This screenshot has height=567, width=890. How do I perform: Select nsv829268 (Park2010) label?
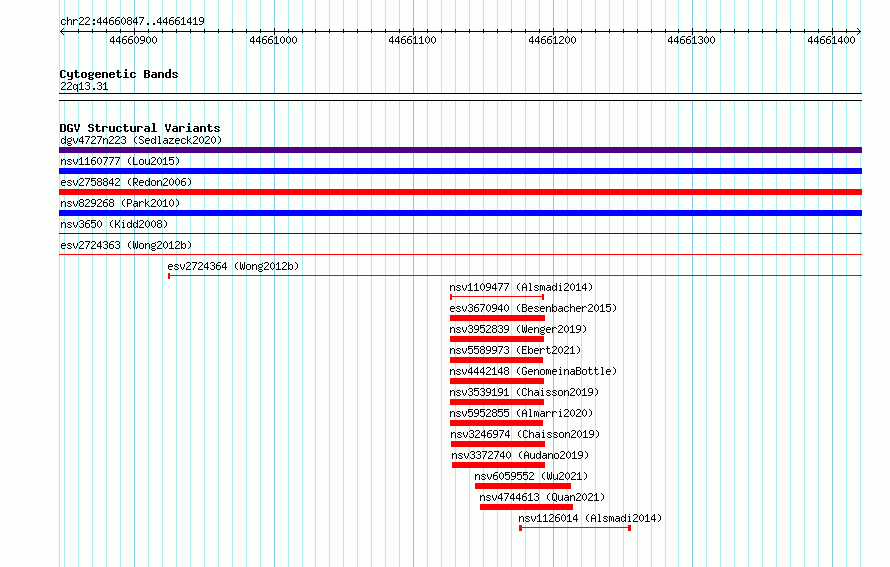[120, 203]
